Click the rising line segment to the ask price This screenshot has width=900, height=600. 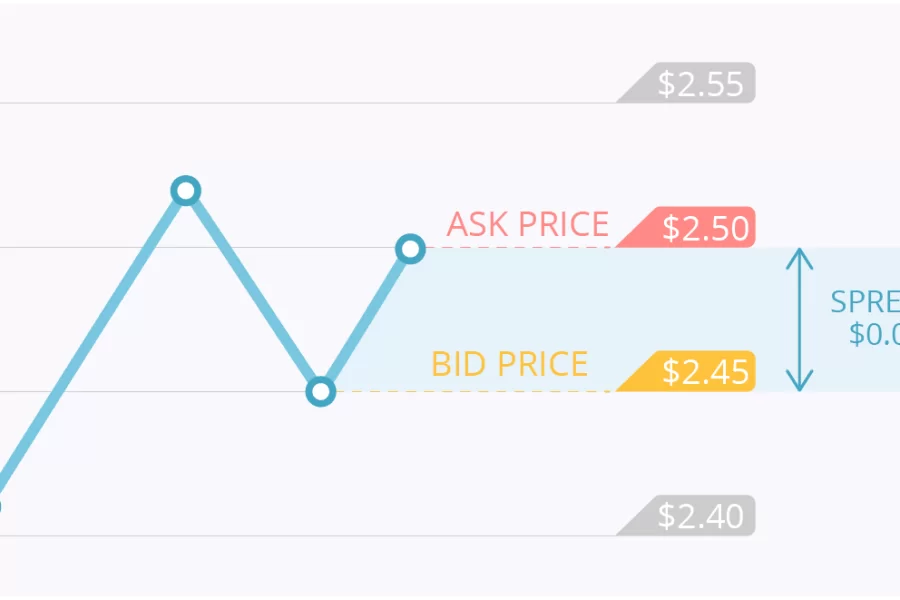[366, 320]
